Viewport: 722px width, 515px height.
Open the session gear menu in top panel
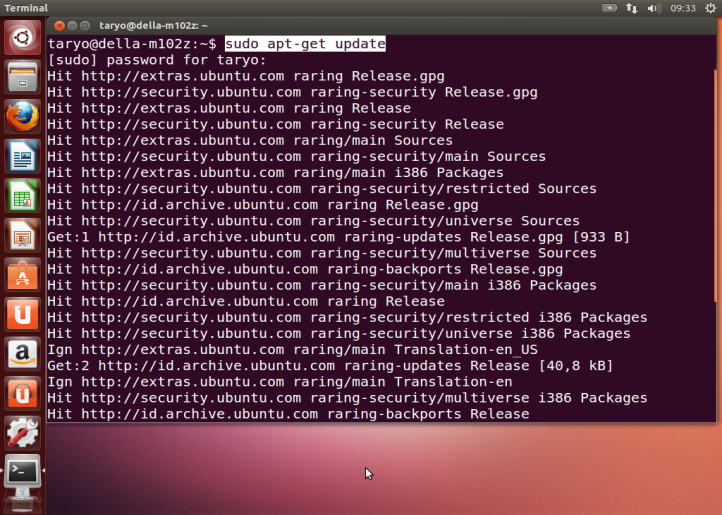point(710,8)
